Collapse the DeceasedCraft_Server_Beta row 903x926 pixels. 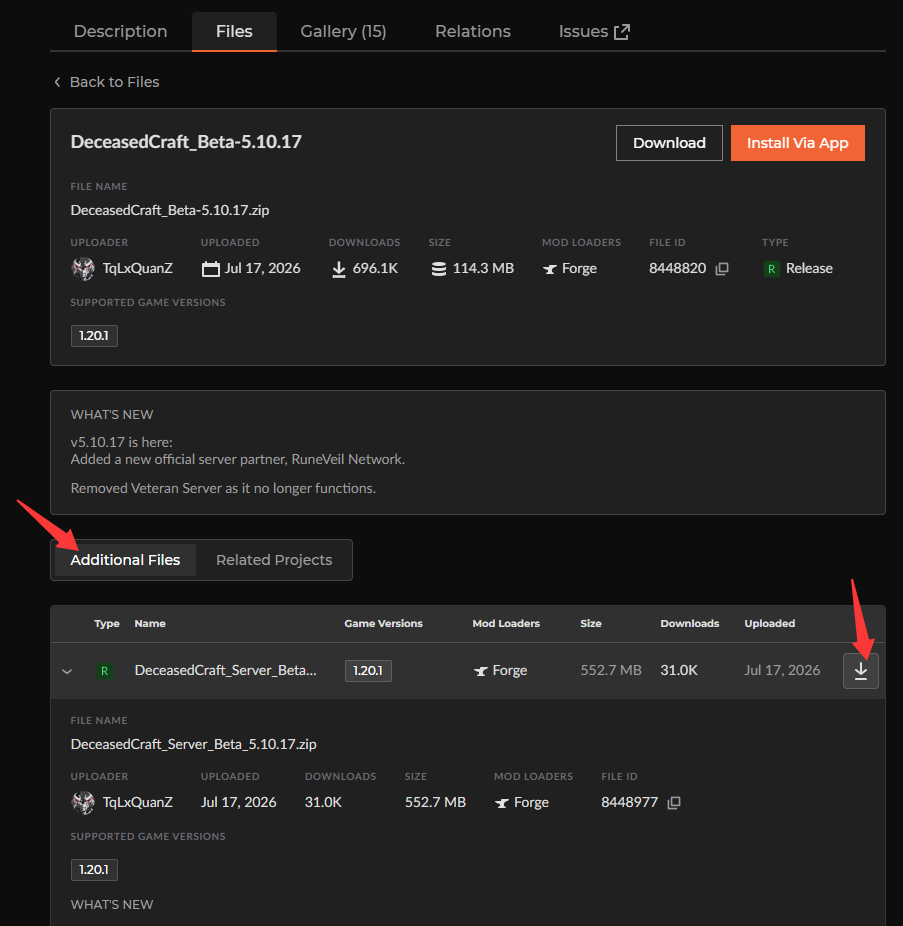(x=67, y=671)
